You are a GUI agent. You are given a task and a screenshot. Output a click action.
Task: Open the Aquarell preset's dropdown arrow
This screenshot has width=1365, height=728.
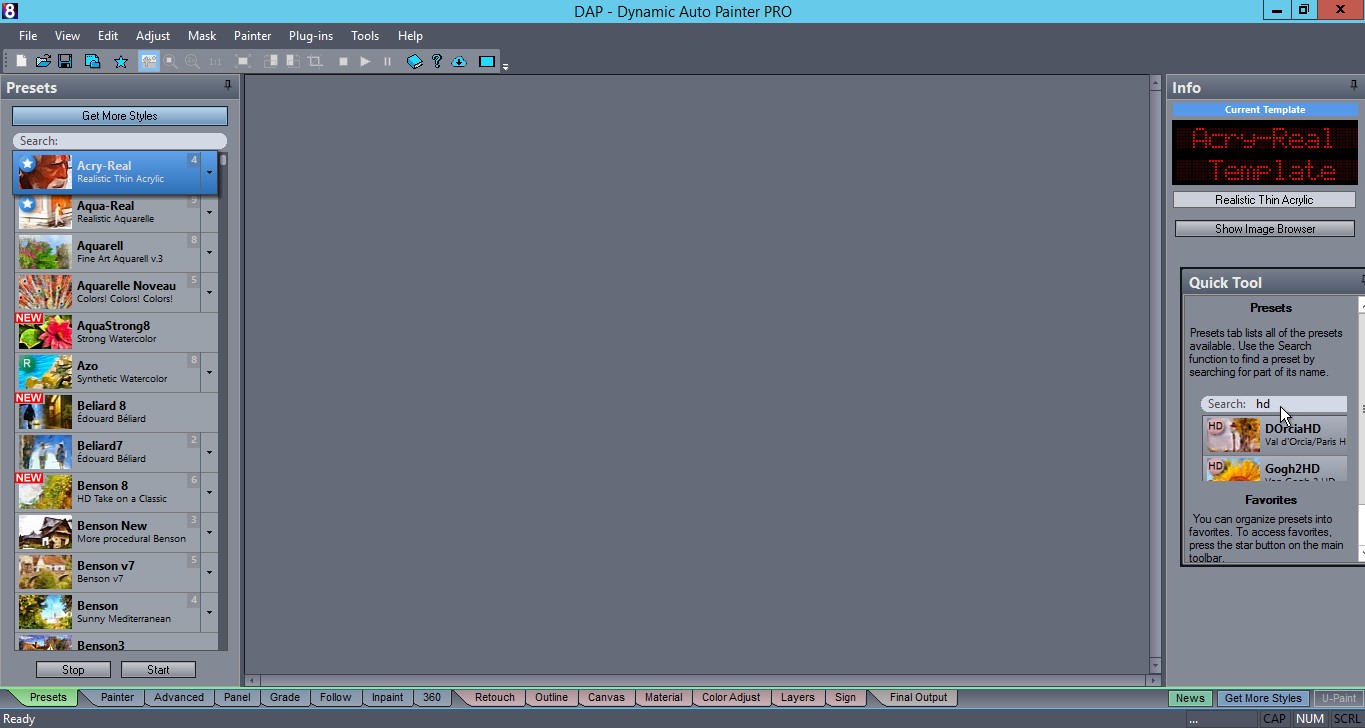click(x=209, y=252)
